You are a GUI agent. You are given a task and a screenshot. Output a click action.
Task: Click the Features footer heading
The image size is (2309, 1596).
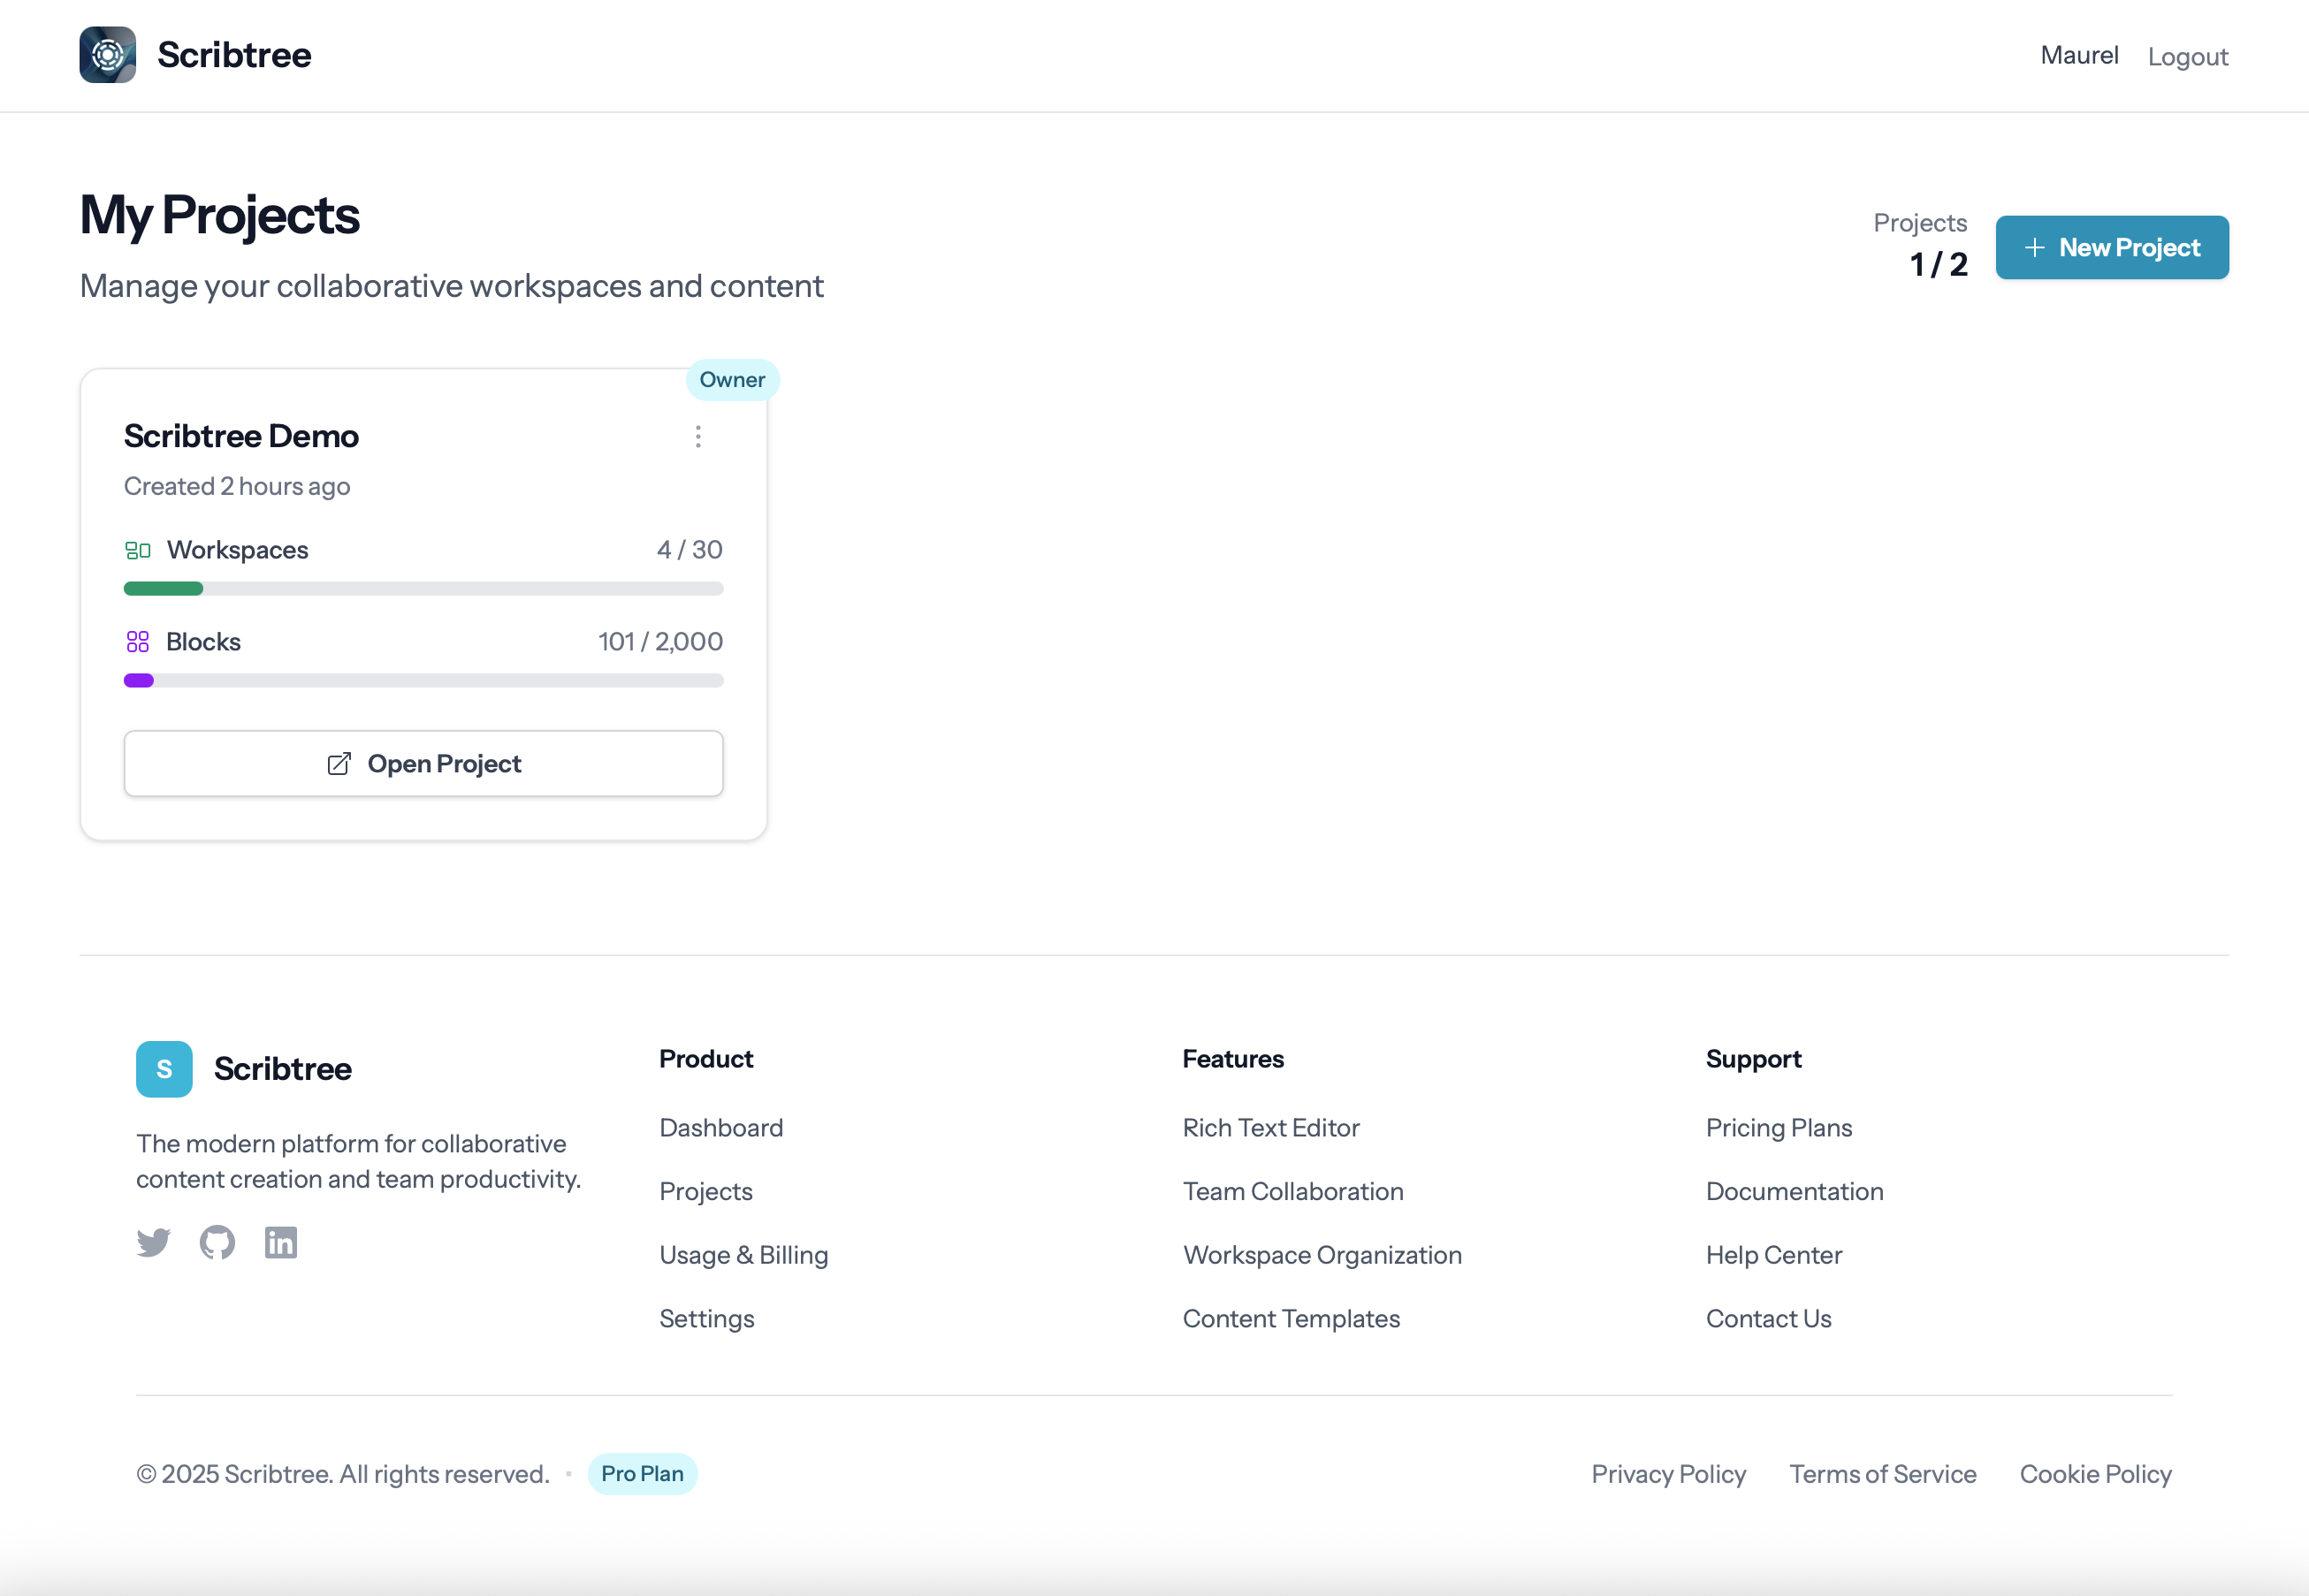point(1233,1059)
